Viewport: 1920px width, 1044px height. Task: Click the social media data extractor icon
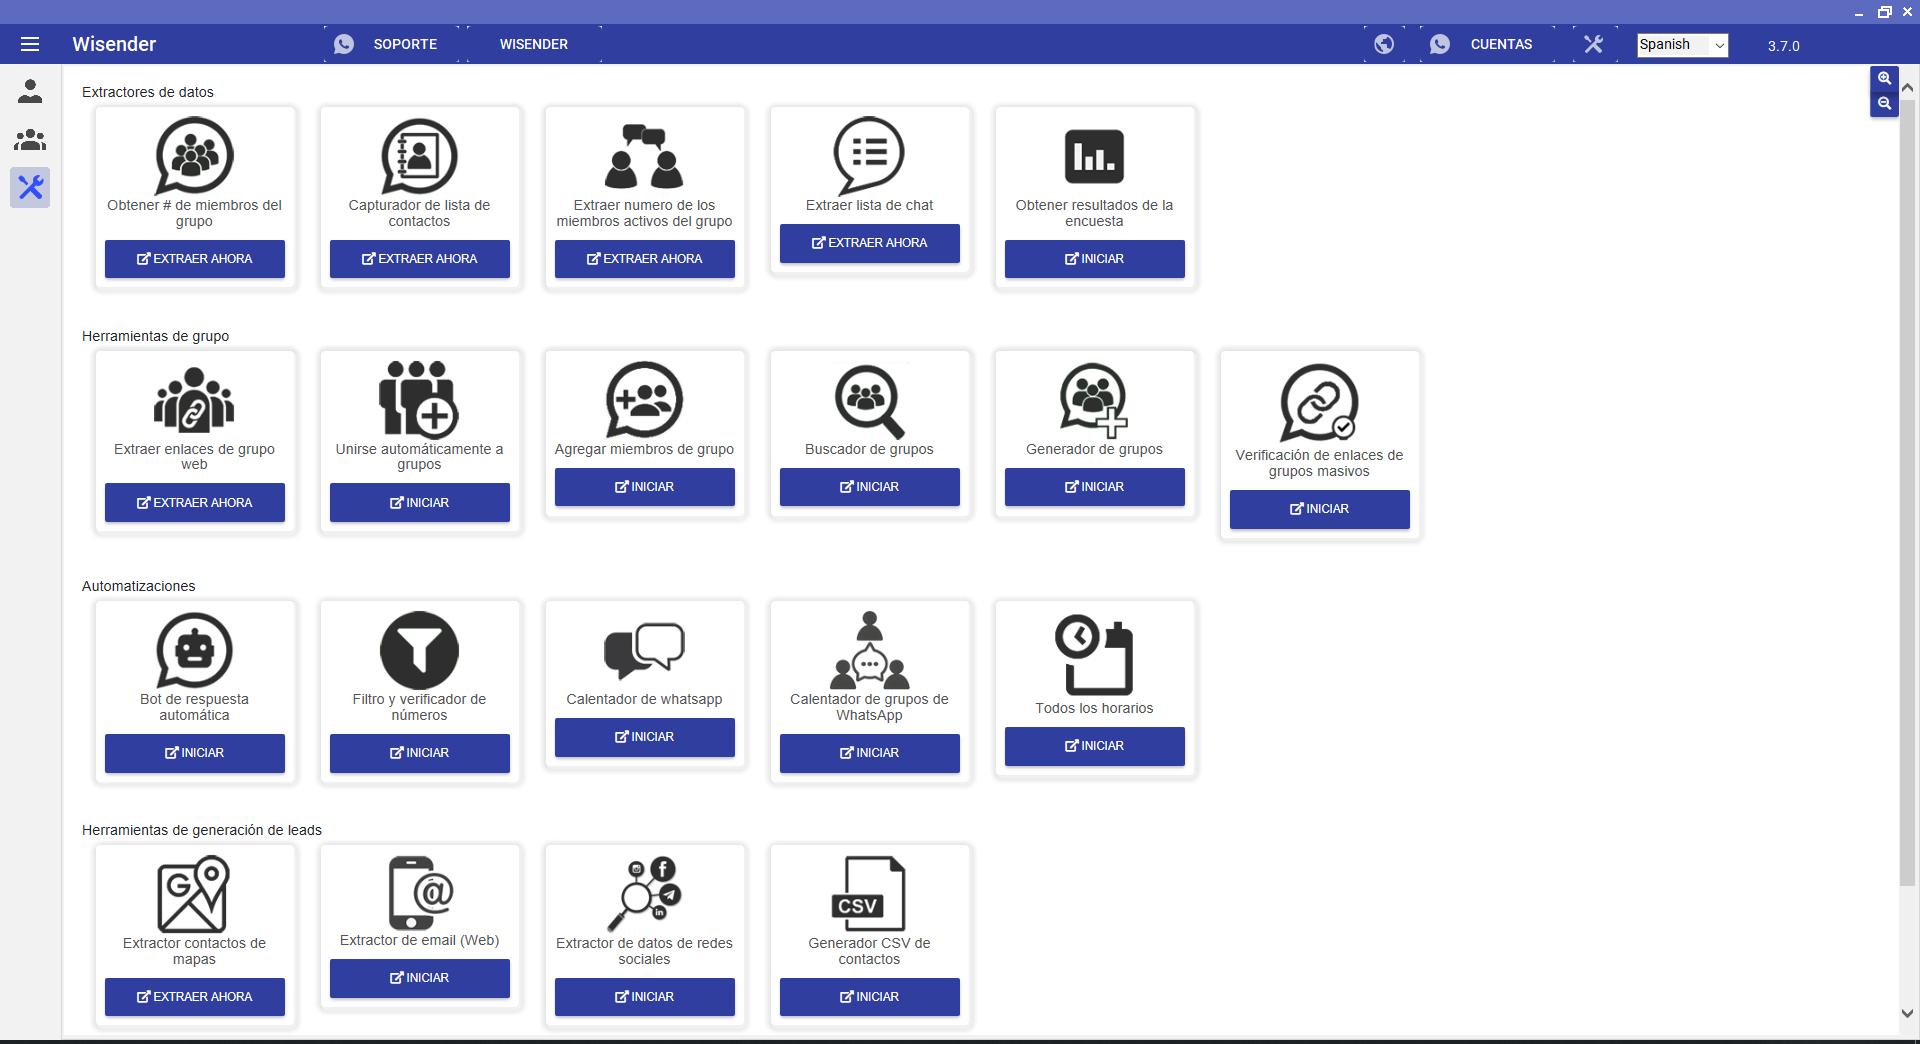644,894
